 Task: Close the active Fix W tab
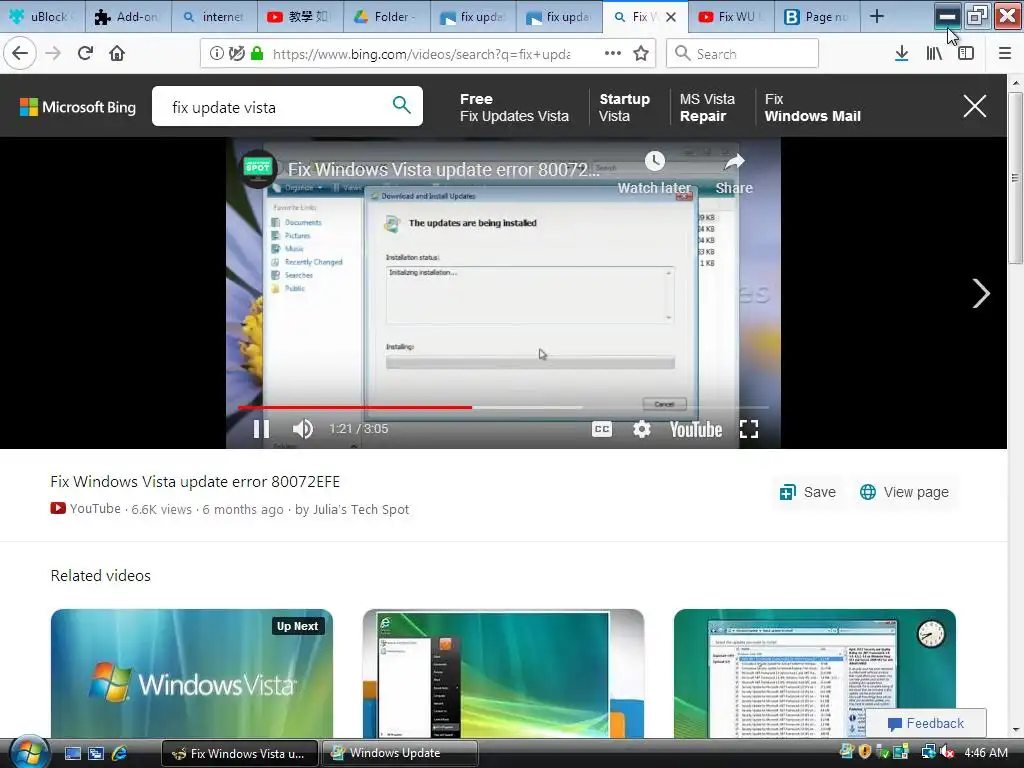coord(671,17)
